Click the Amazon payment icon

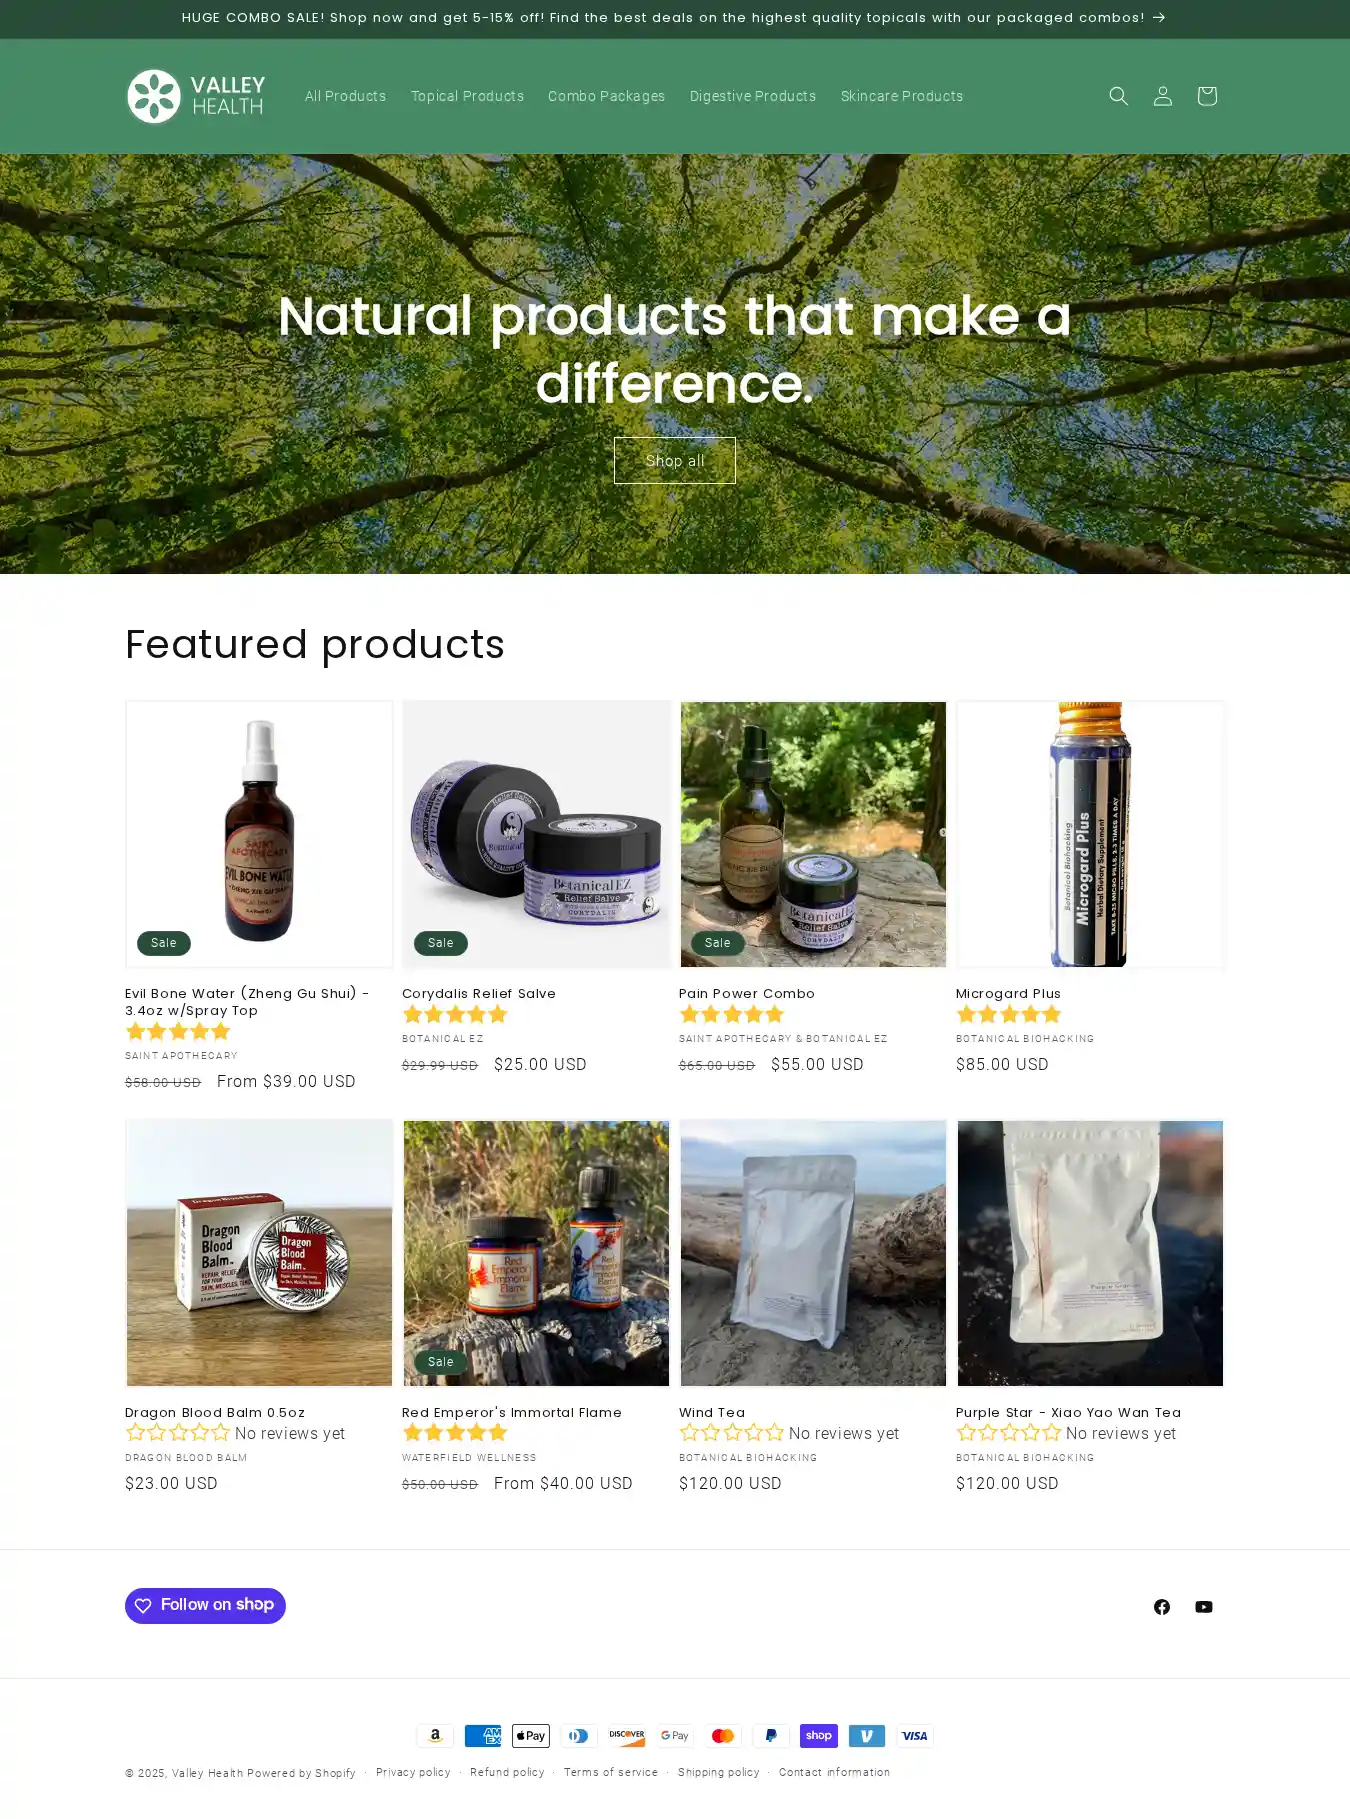coord(435,1735)
